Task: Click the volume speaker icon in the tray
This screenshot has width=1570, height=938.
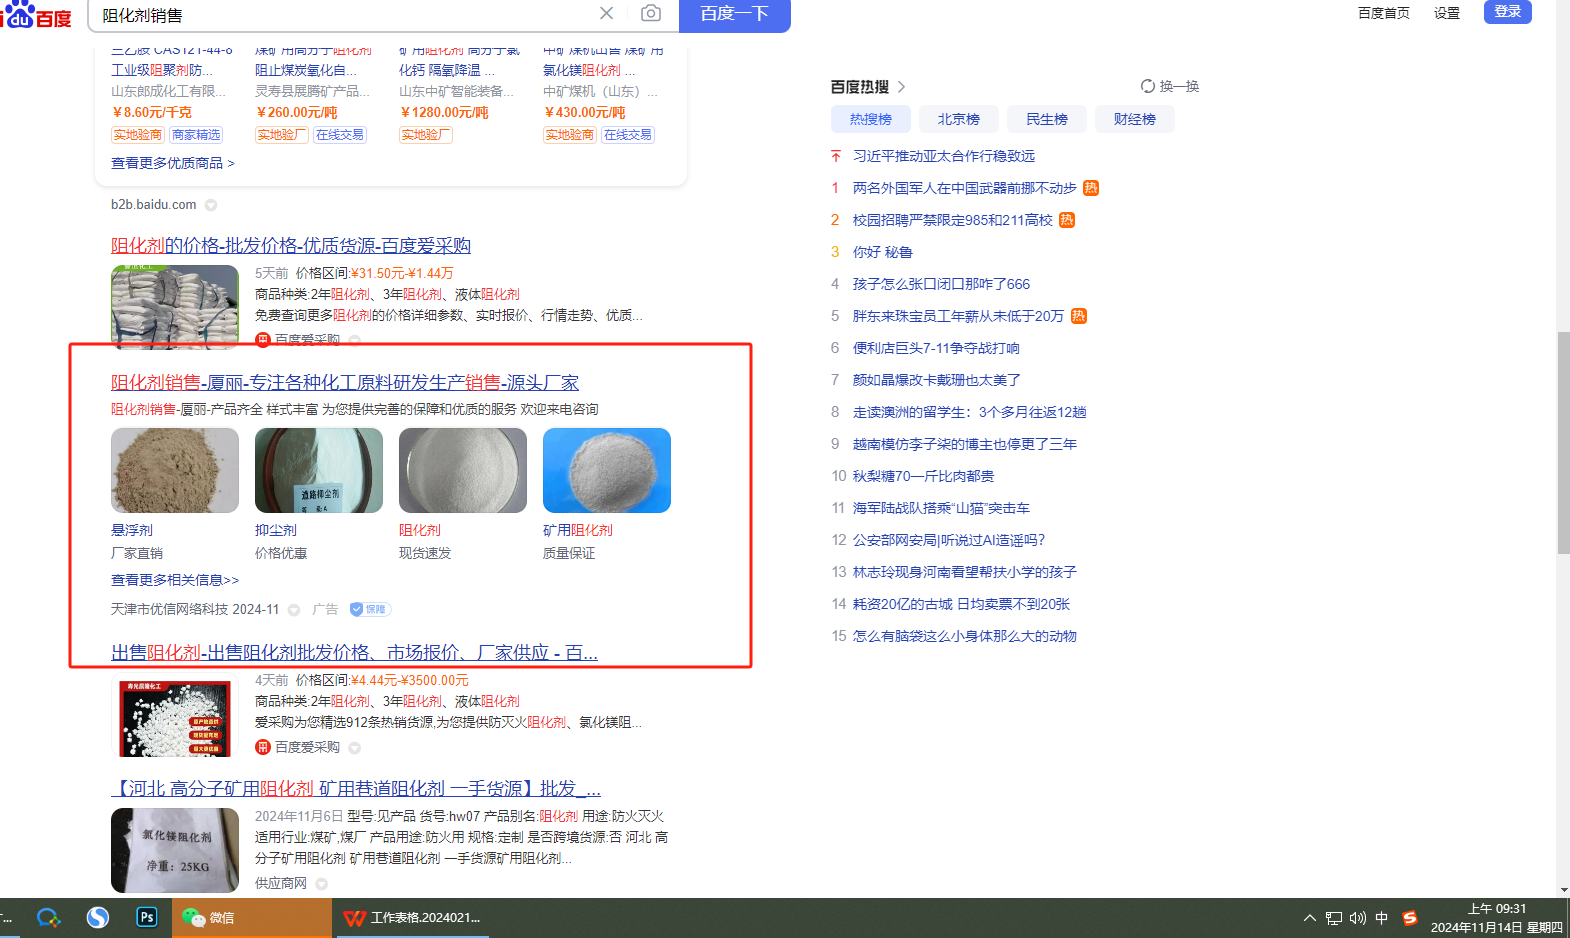Action: 1357,918
